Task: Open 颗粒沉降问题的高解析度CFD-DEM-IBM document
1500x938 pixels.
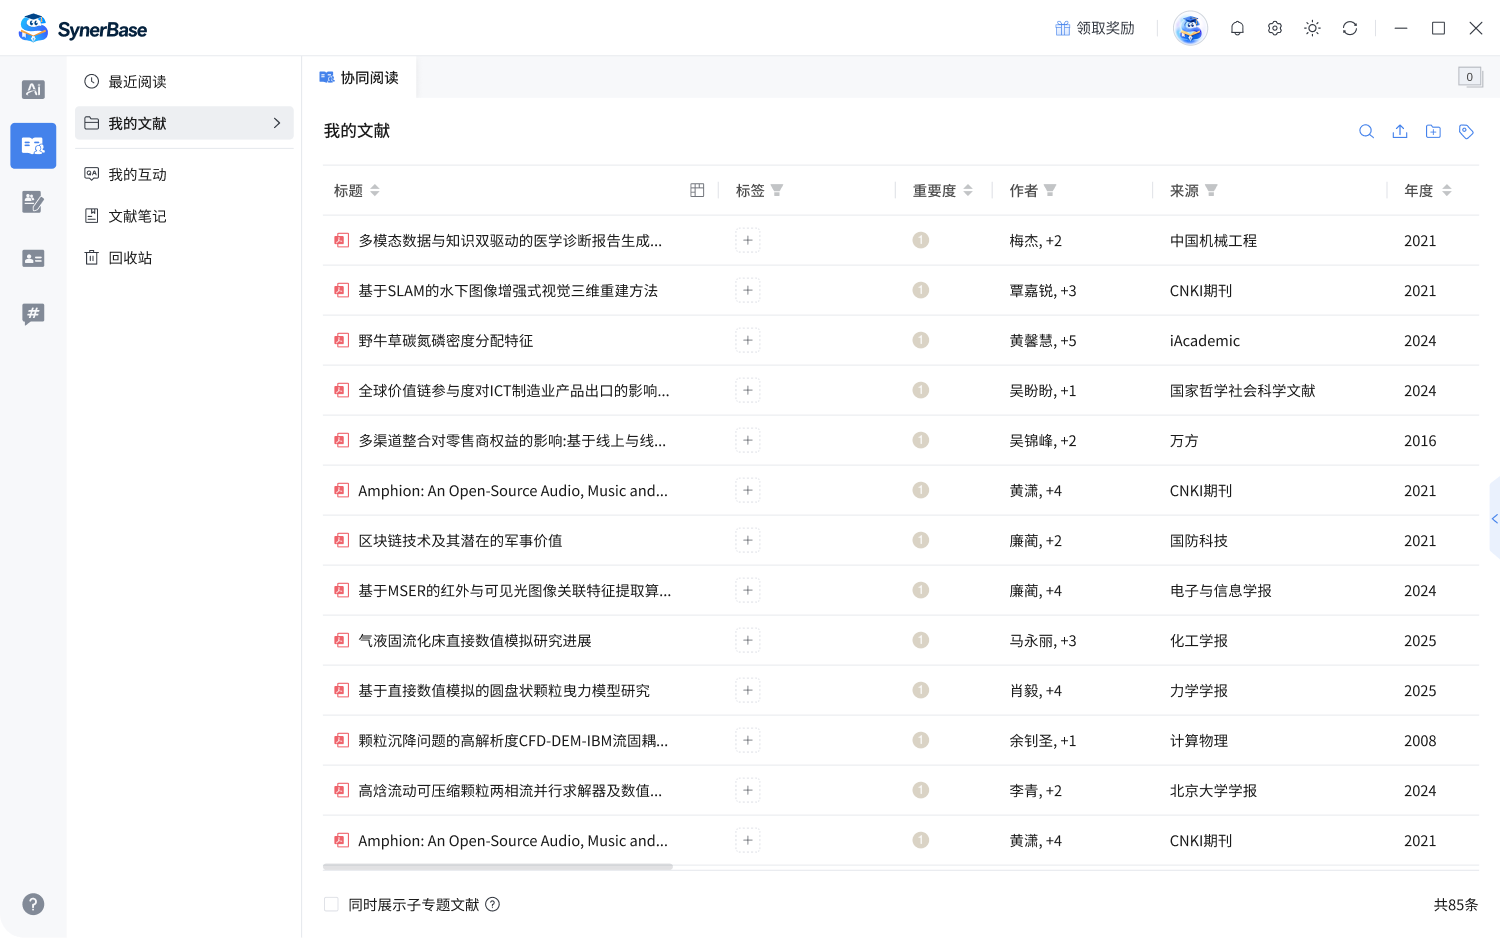Action: pos(513,740)
